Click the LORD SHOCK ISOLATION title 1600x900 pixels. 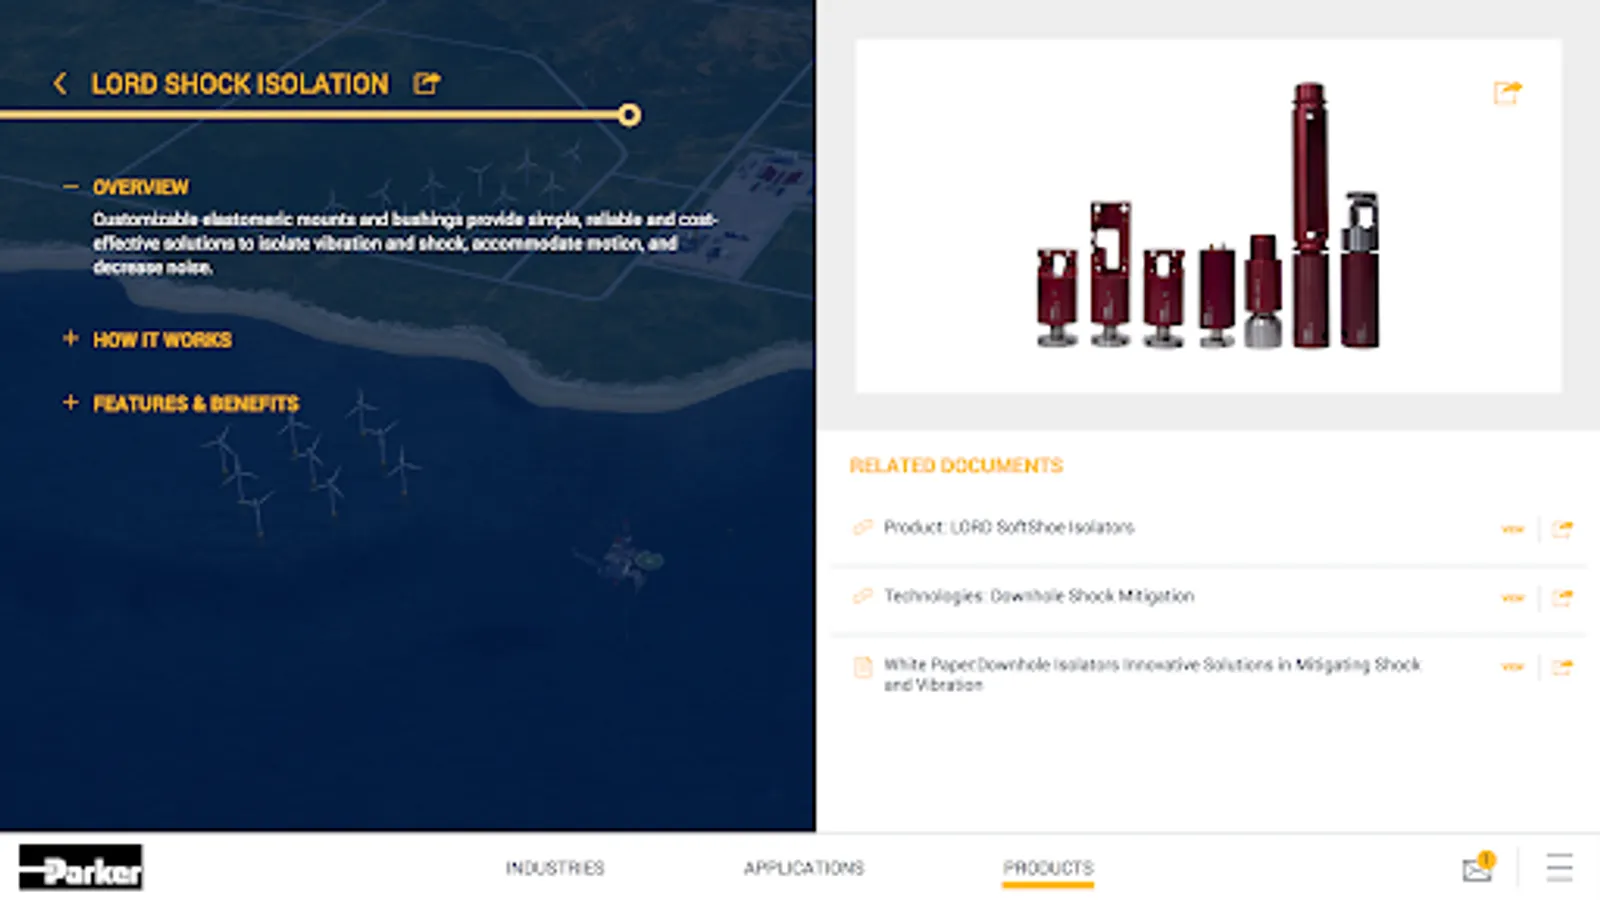tap(240, 84)
